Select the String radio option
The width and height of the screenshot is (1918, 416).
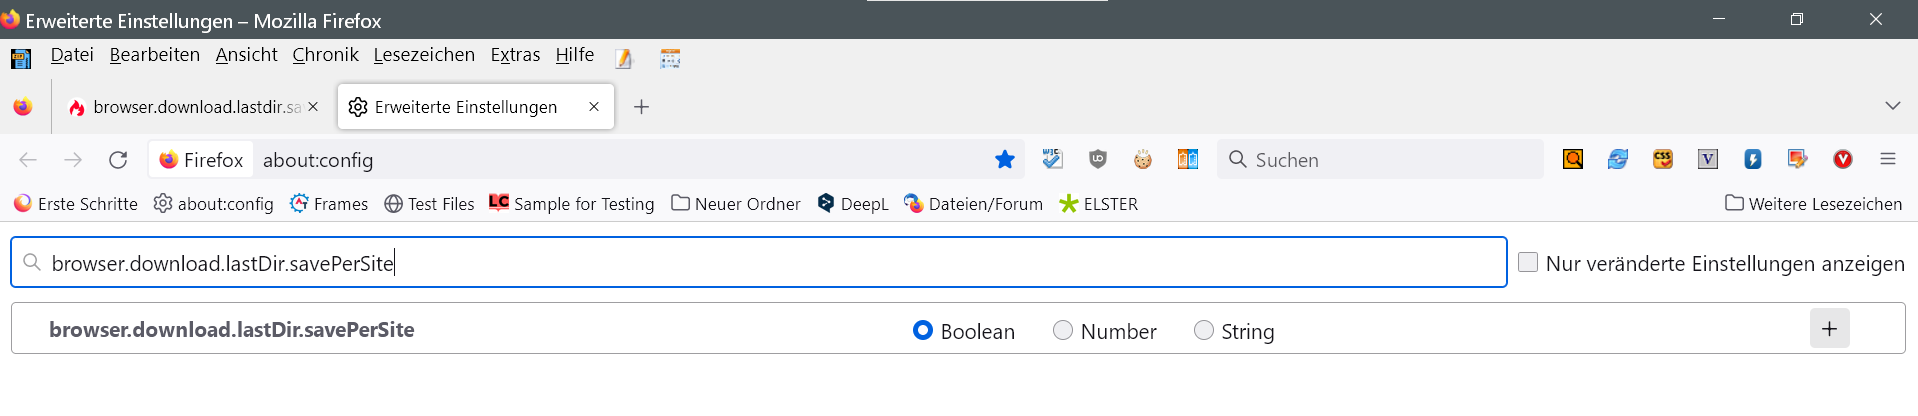point(1204,330)
